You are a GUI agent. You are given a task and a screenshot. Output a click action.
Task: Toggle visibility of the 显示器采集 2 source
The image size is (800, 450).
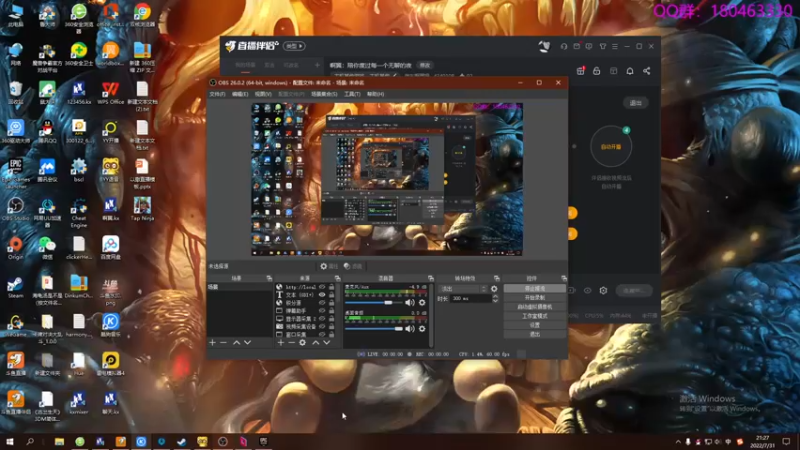(322, 318)
